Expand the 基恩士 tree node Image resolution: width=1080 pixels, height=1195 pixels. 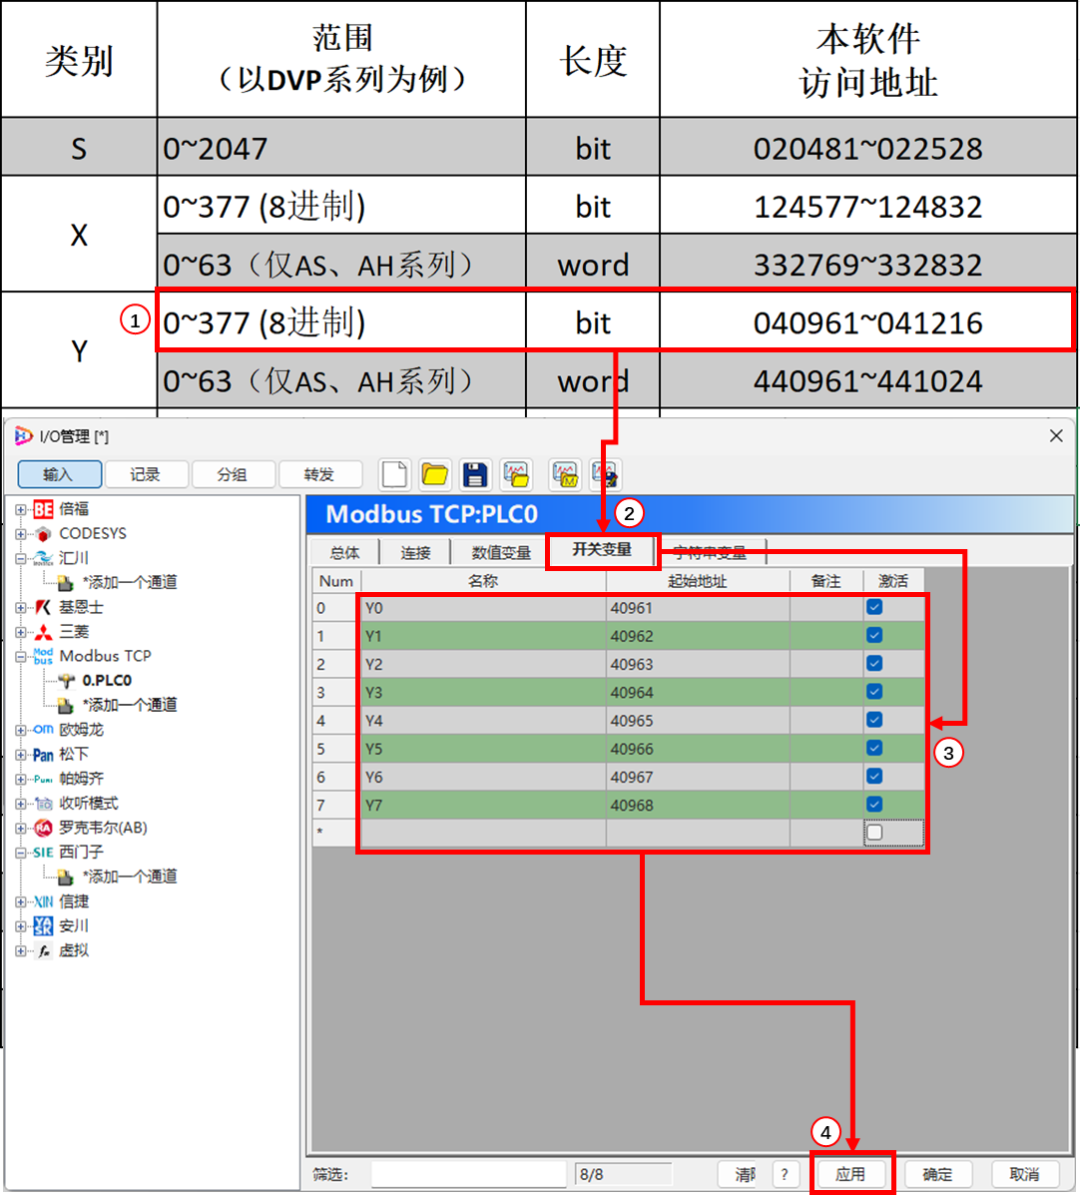[x=21, y=607]
